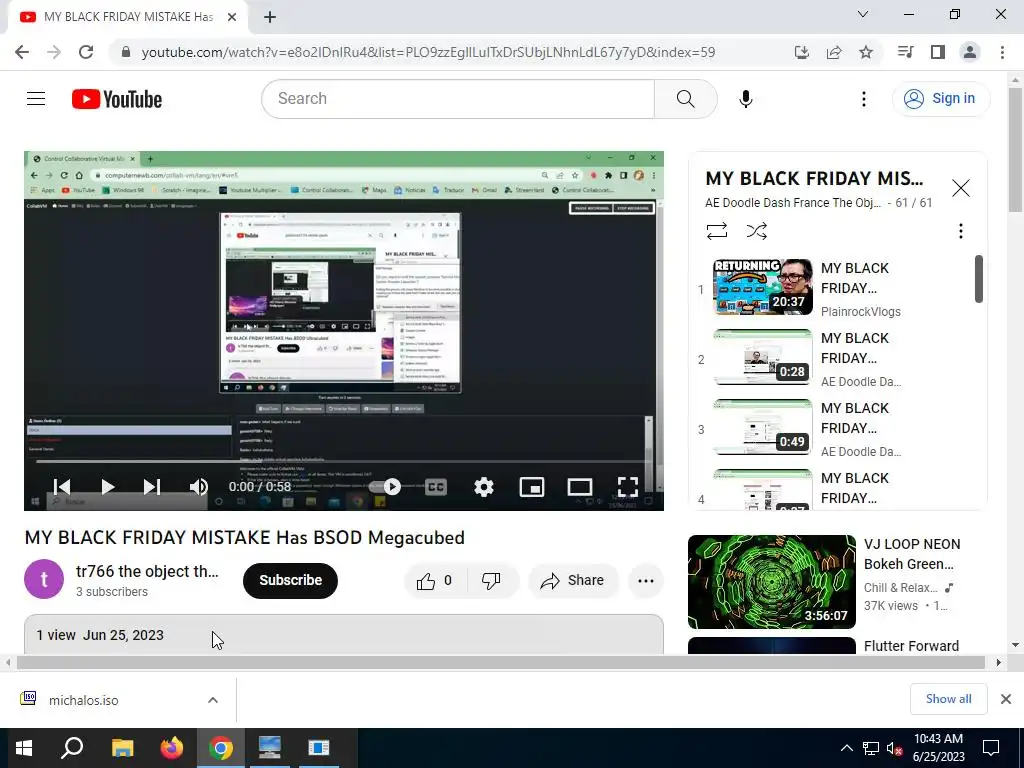
Task: Toggle Chrome side panel
Action: tap(938, 52)
